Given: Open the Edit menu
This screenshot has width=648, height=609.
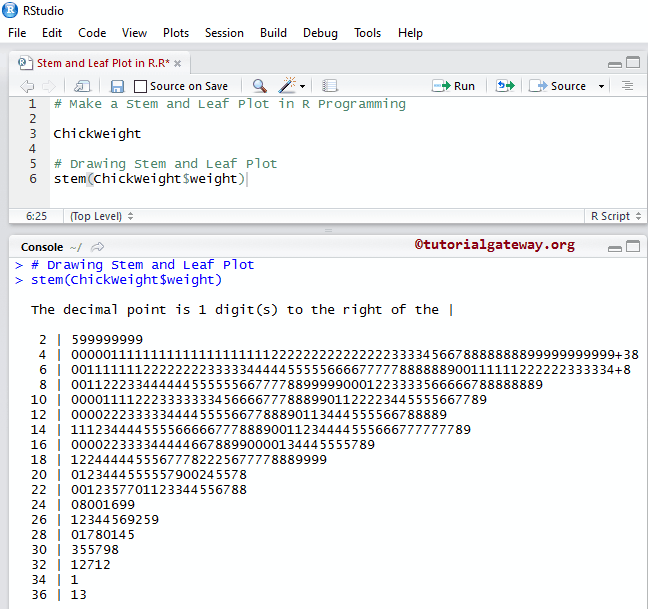Looking at the screenshot, I should point(52,33).
